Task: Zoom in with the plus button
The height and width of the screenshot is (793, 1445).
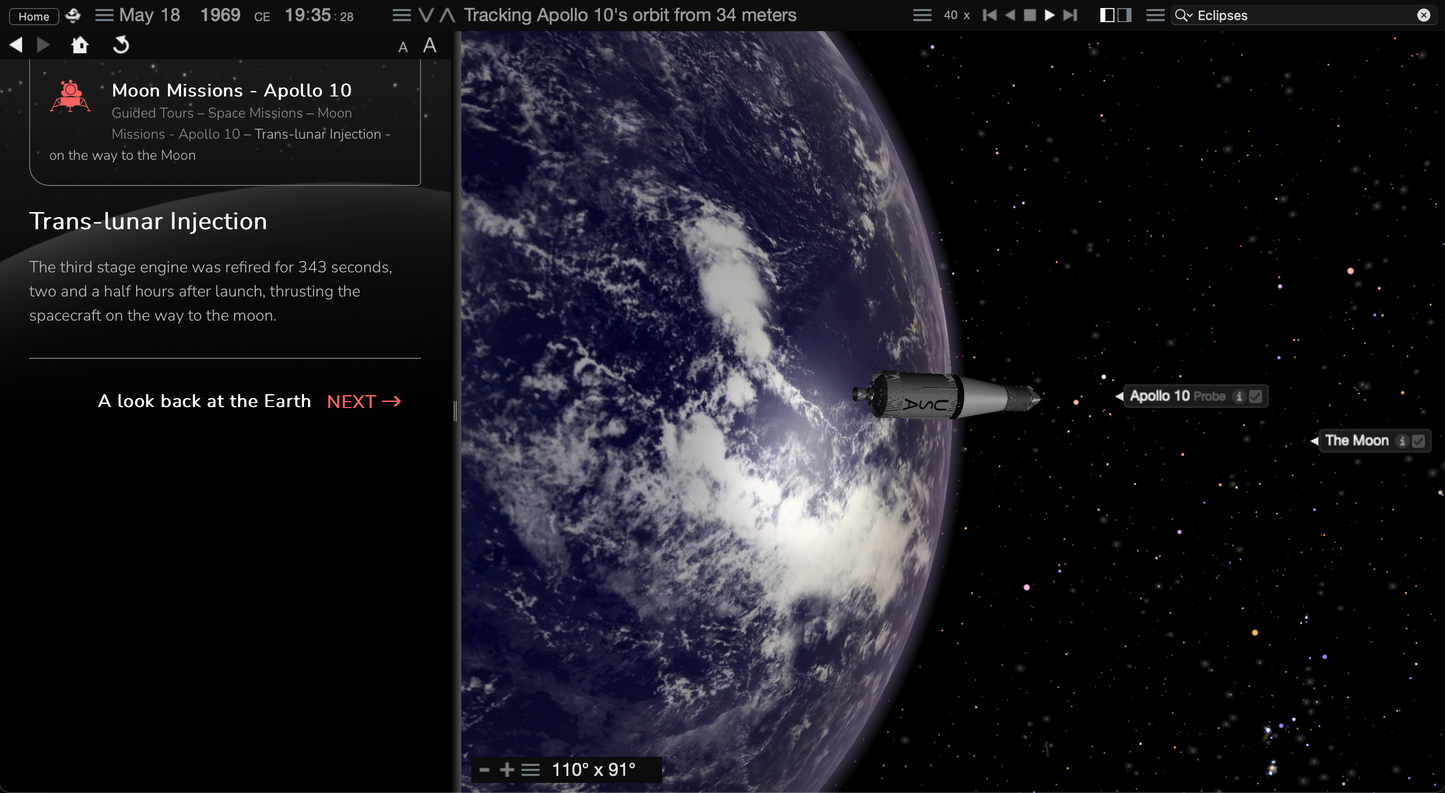Action: click(x=507, y=770)
